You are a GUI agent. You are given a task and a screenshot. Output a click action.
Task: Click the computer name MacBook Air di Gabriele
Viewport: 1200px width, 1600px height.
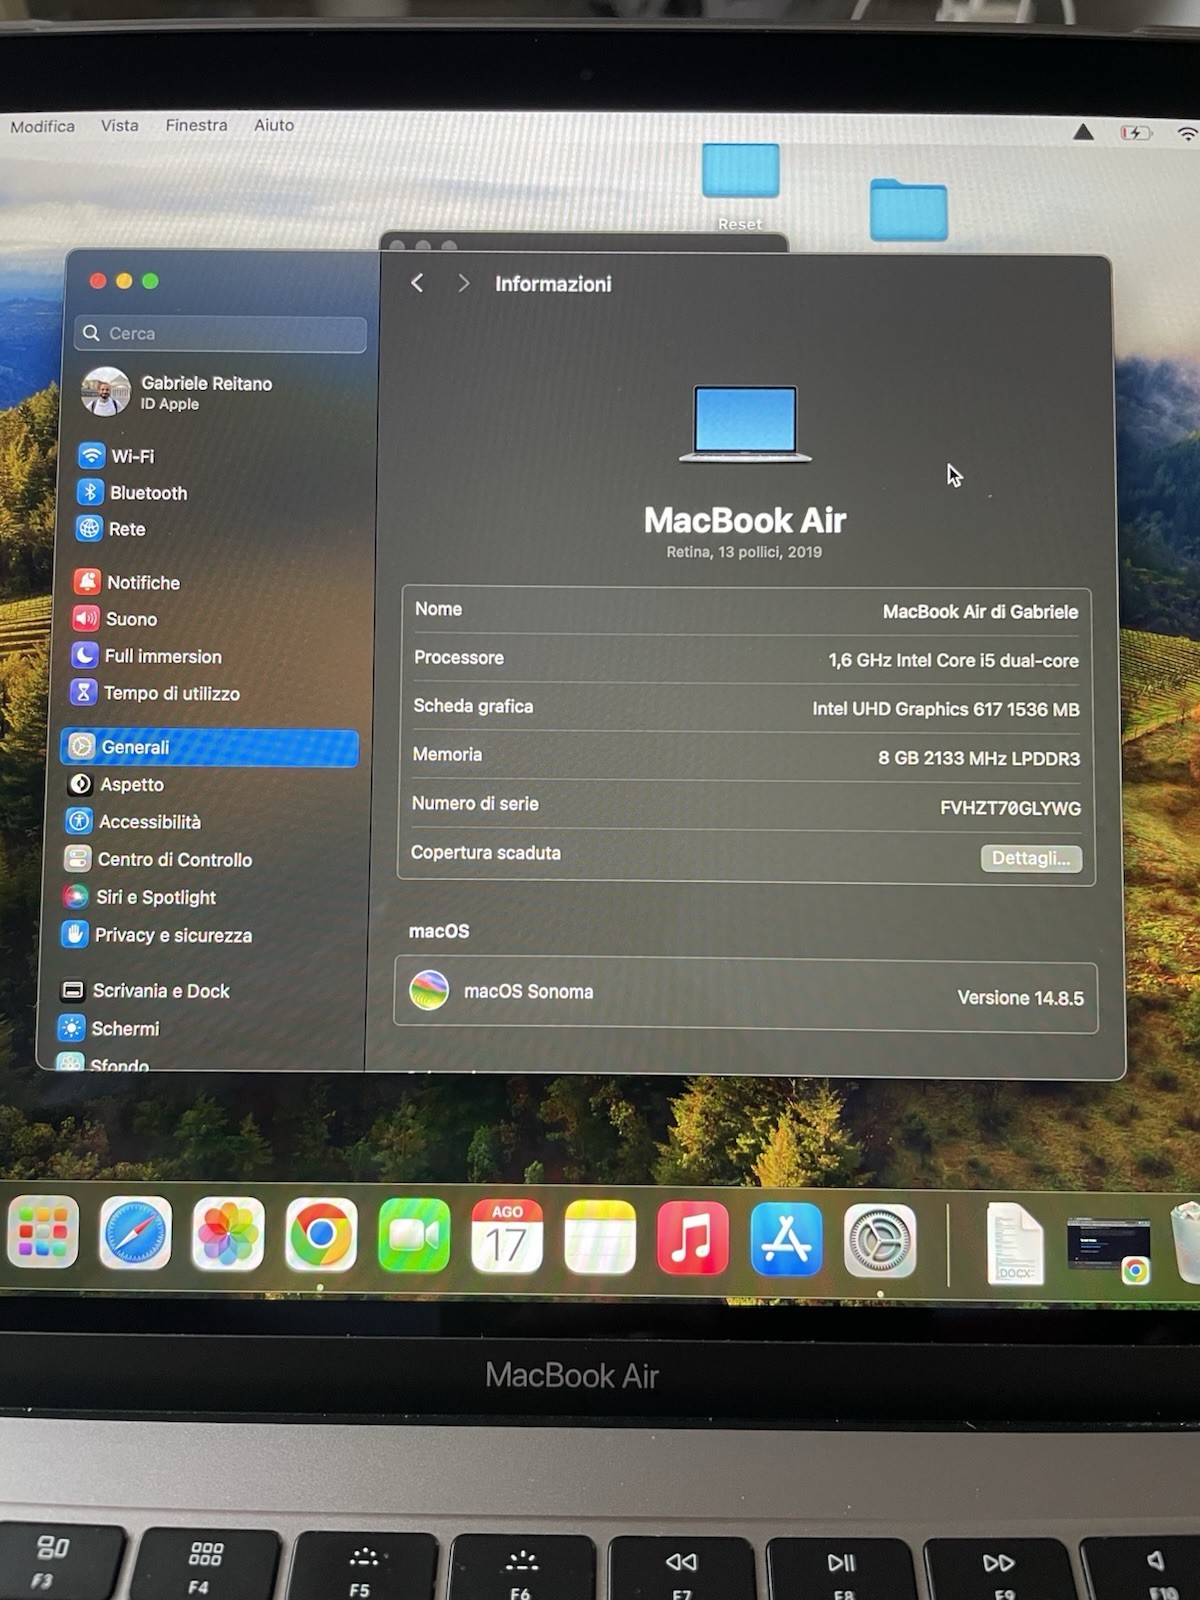click(x=980, y=611)
